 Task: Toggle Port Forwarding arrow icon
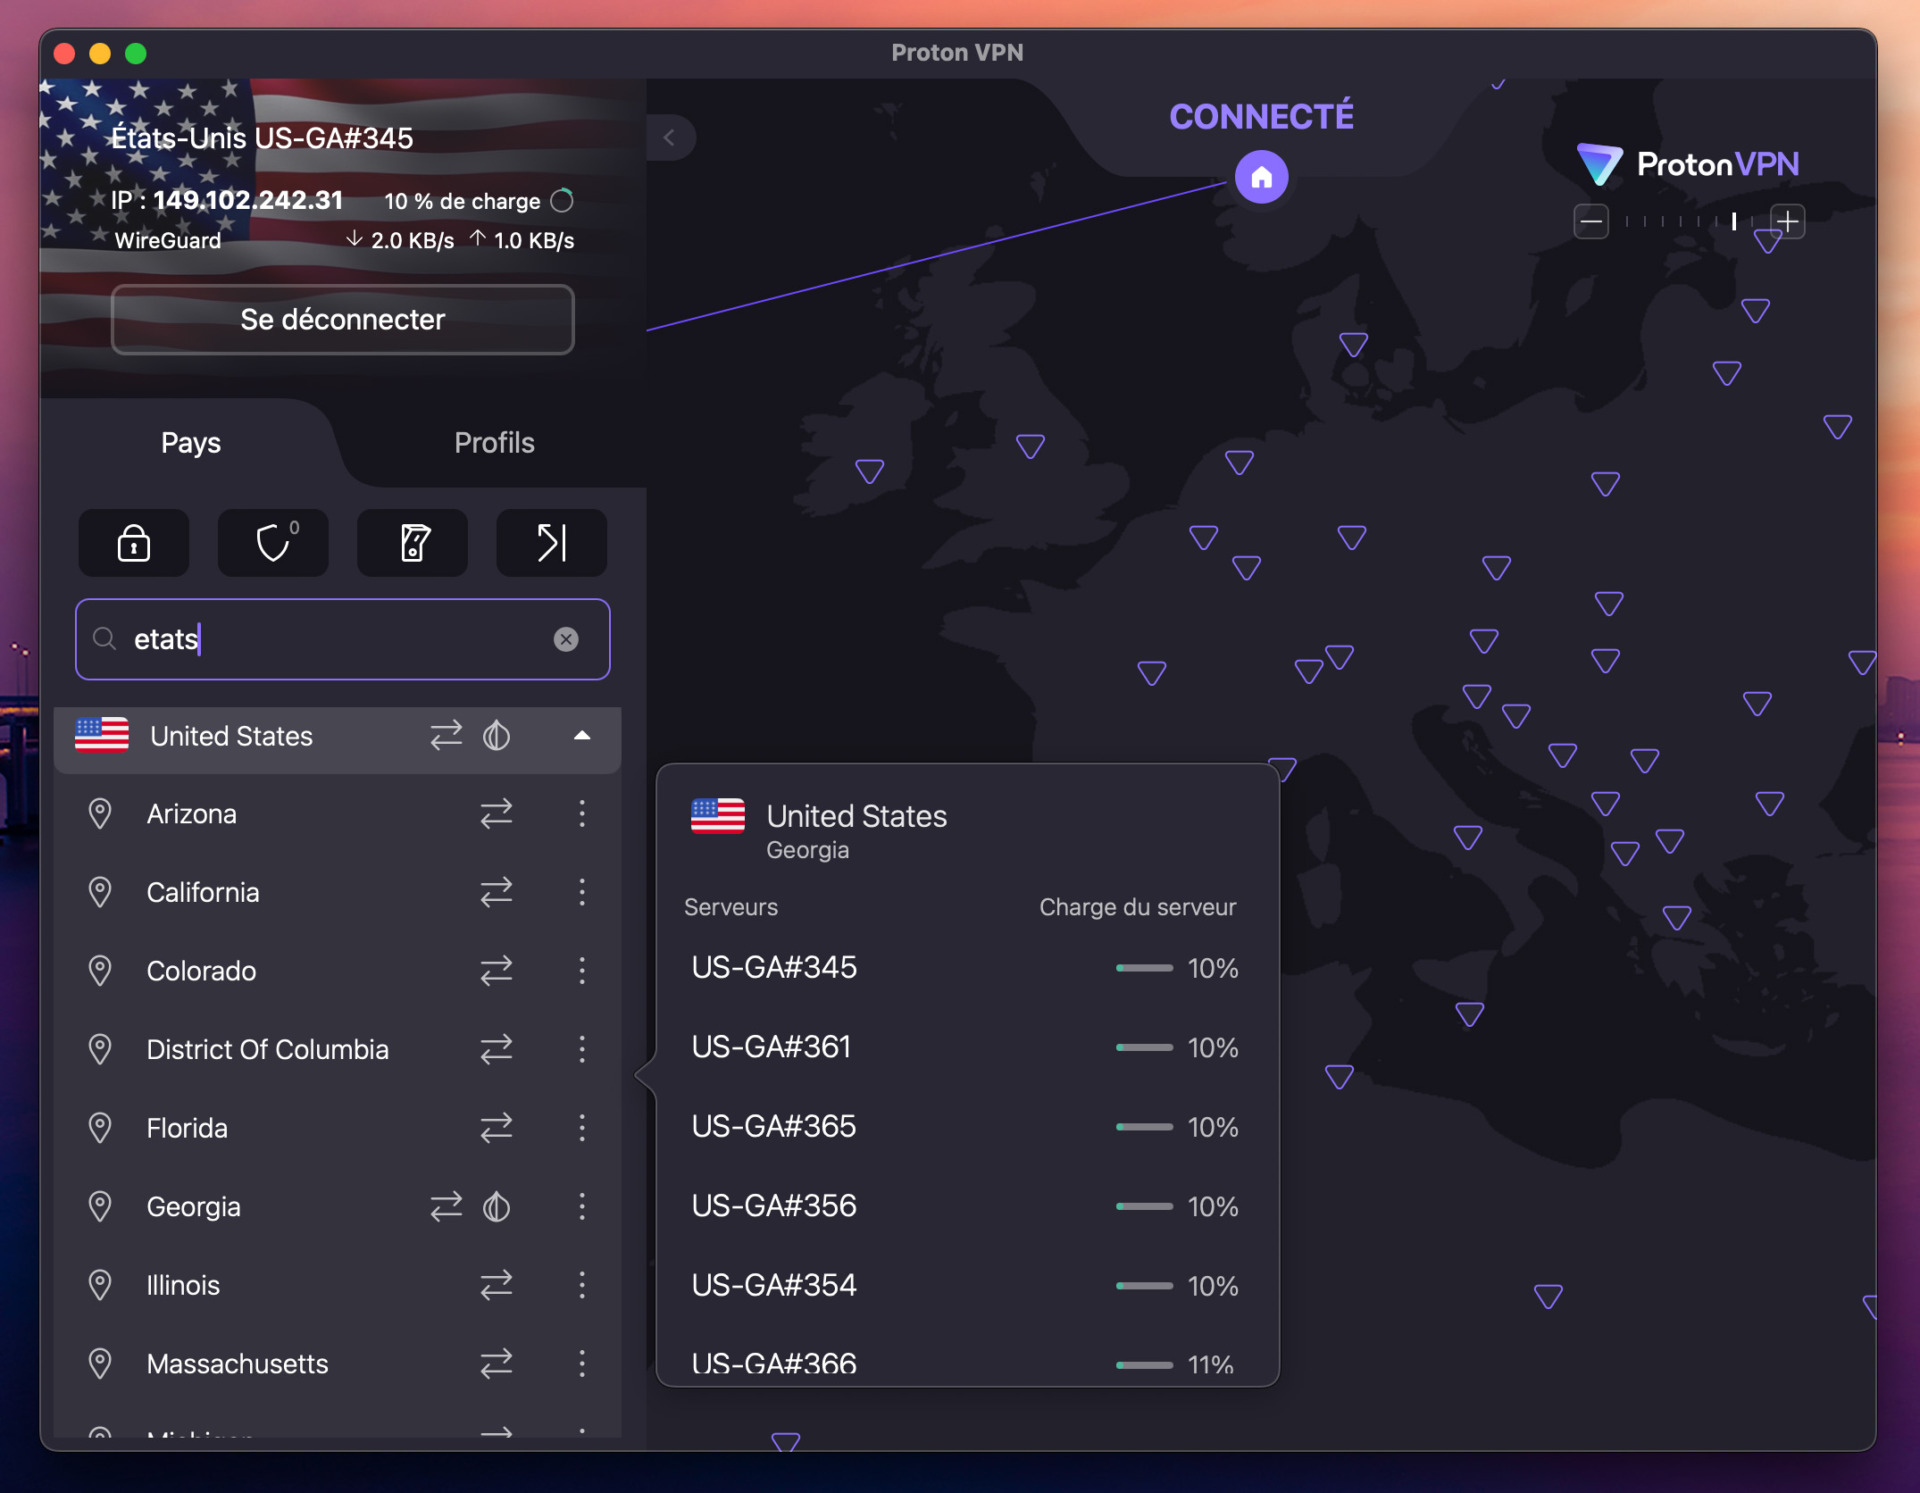(x=552, y=543)
